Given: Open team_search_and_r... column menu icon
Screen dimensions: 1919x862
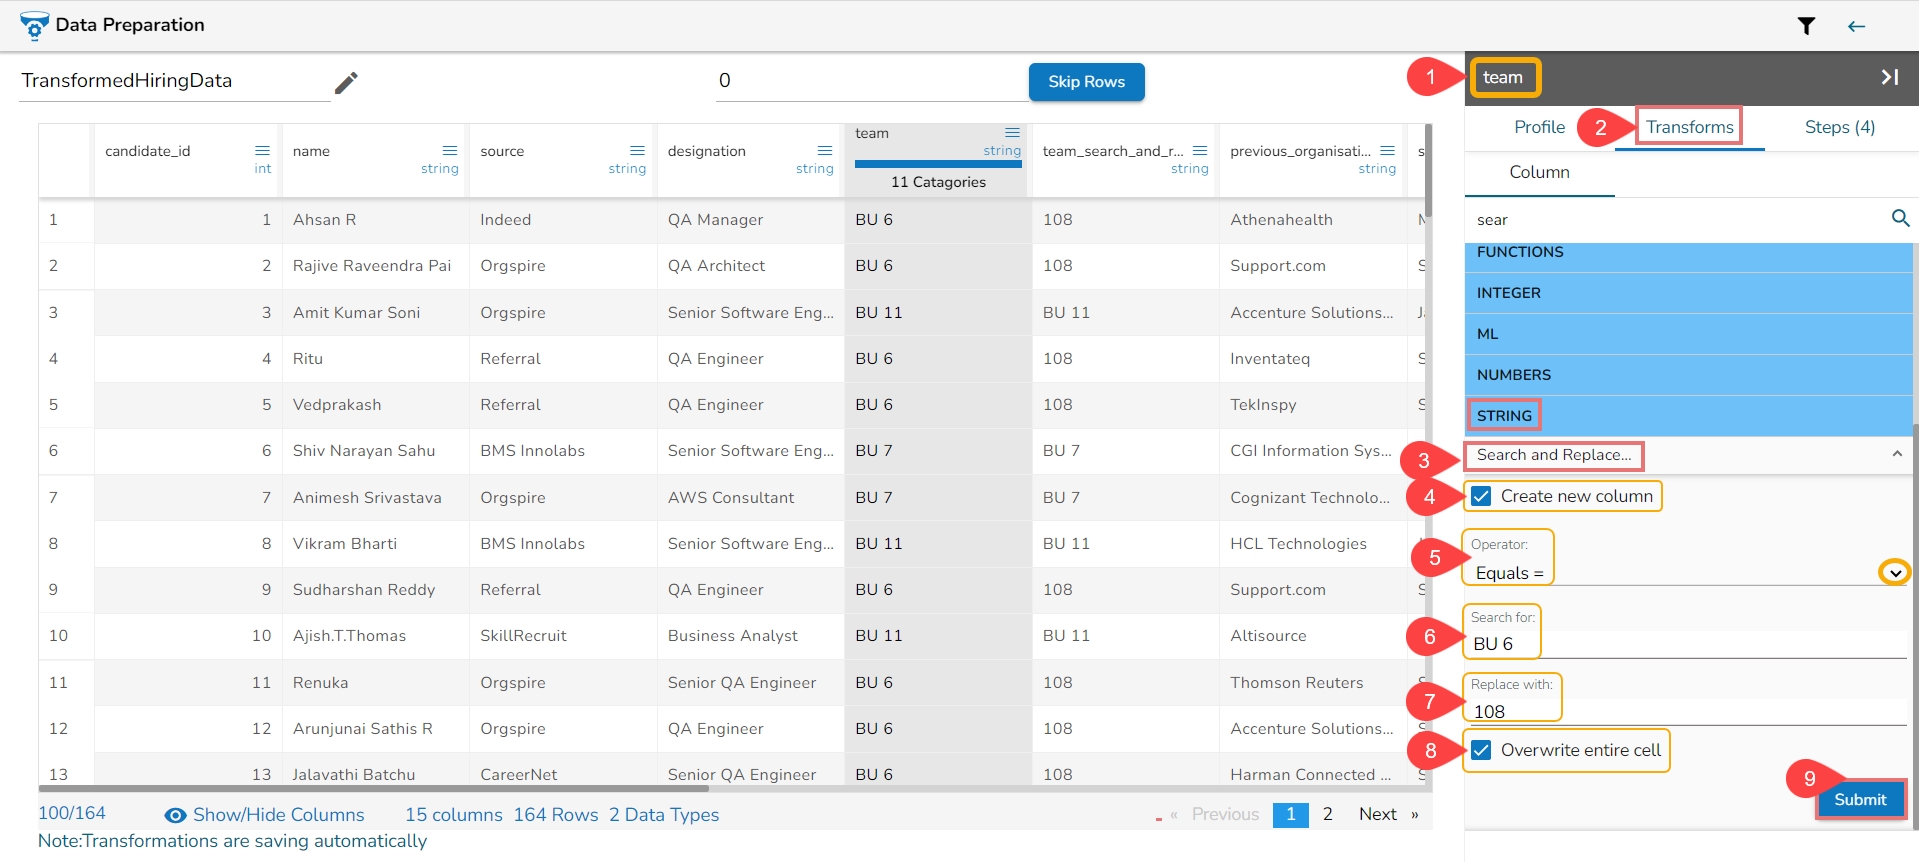Looking at the screenshot, I should 1200,151.
